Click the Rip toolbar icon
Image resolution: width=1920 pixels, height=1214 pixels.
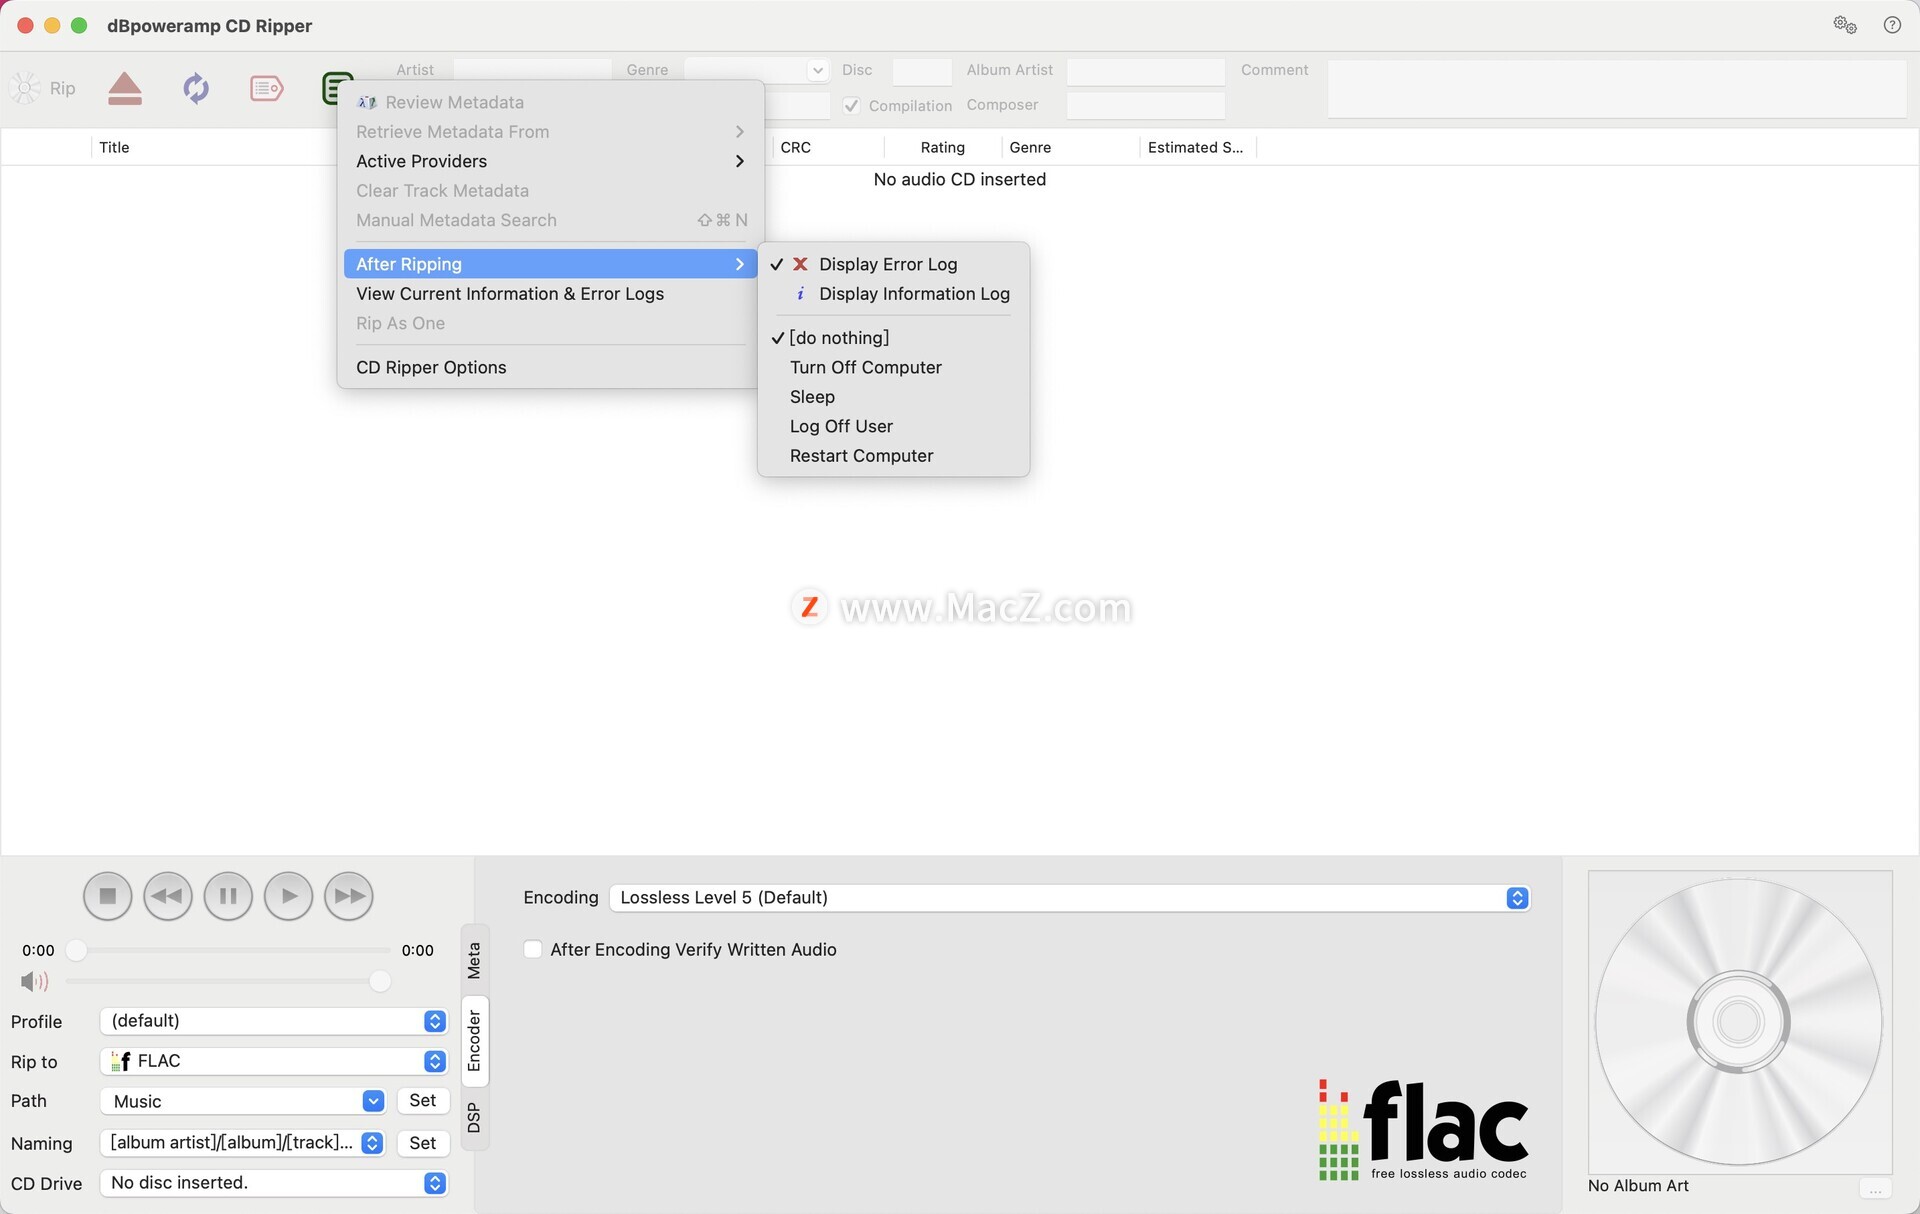coord(42,88)
